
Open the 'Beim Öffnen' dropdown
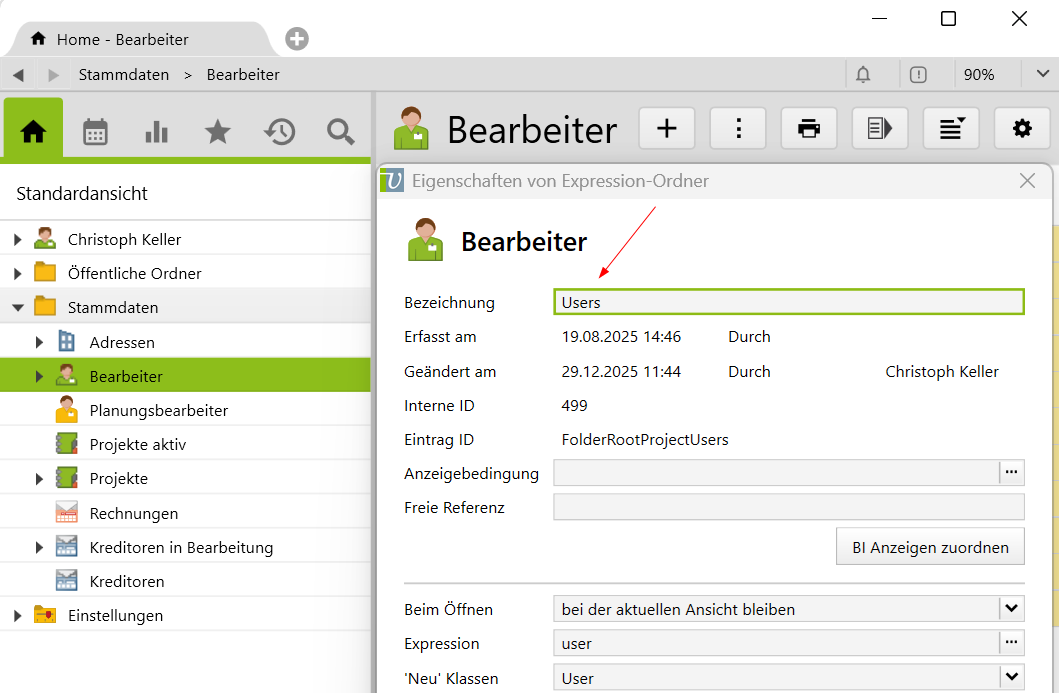(x=1012, y=609)
